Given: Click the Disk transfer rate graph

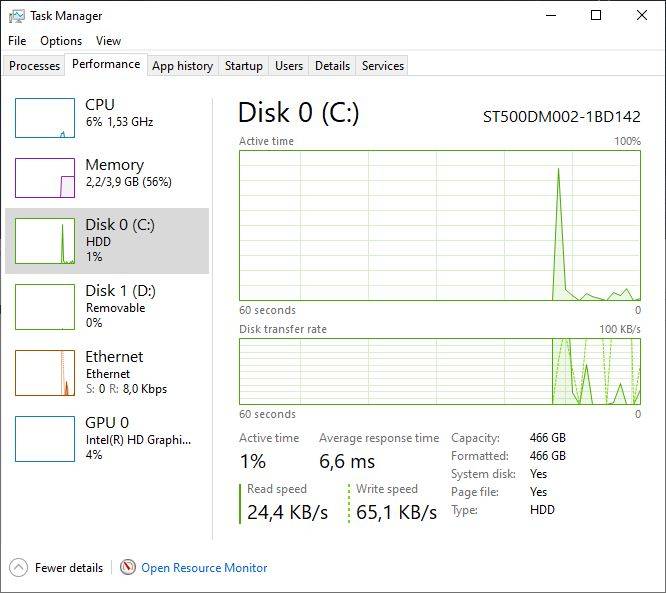Looking at the screenshot, I should [x=440, y=371].
